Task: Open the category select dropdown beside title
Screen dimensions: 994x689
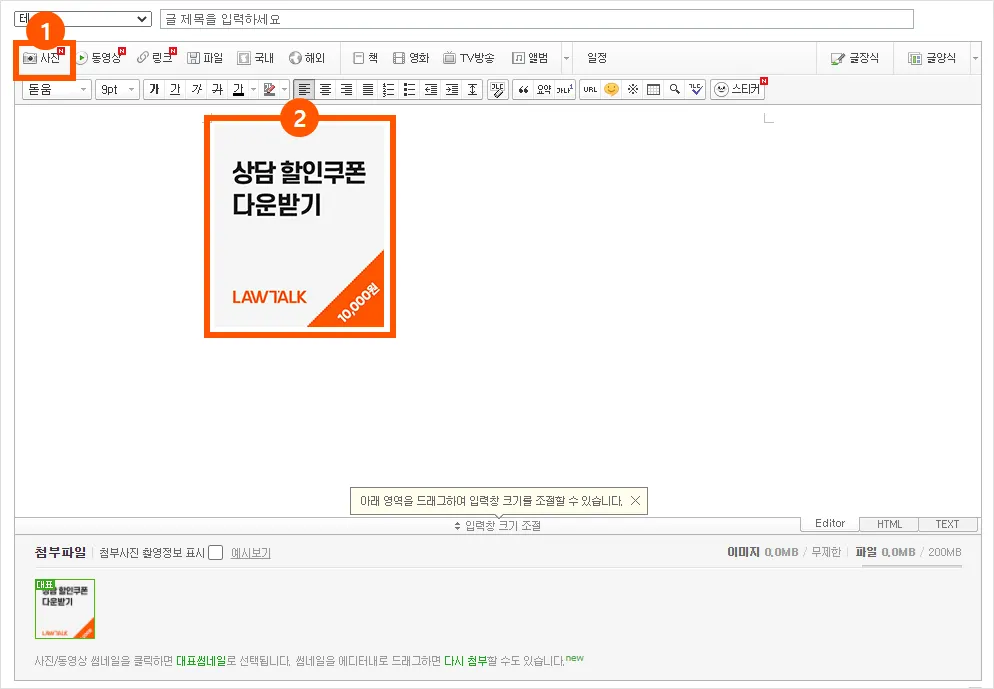Action: (82, 19)
